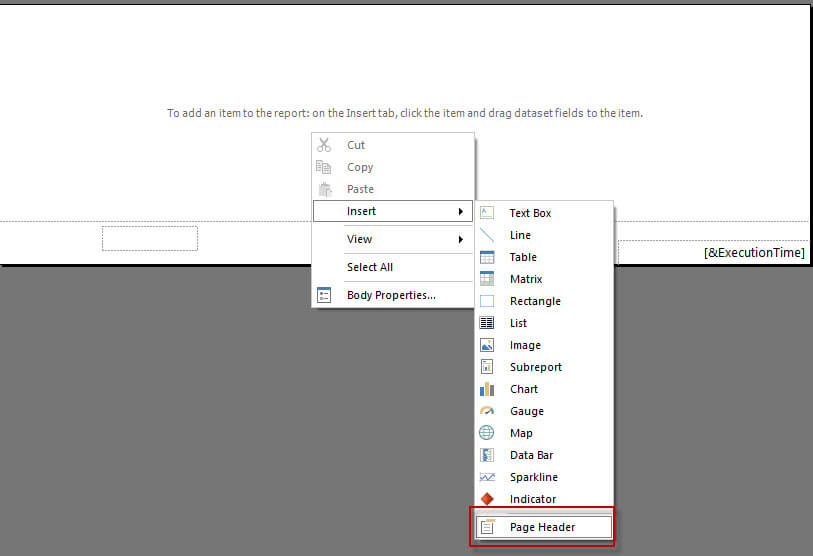Expand the View submenu arrow

[460, 239]
